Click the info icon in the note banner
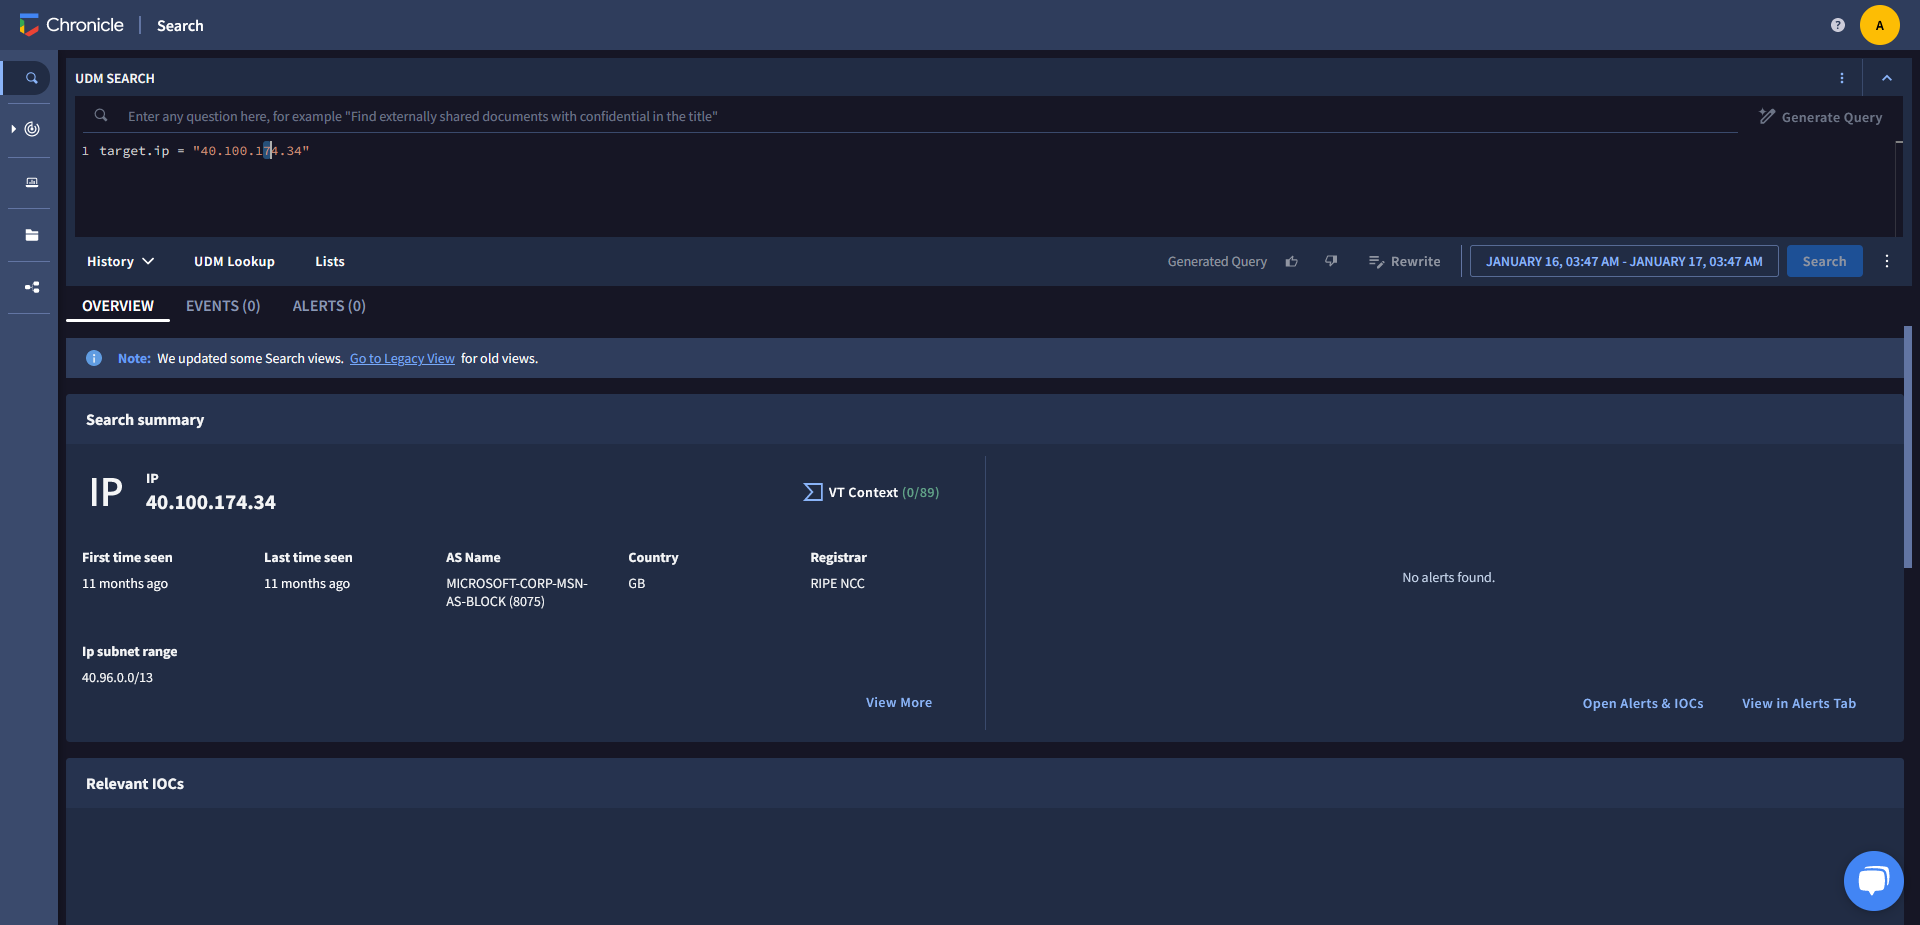The height and width of the screenshot is (925, 1920). point(93,358)
